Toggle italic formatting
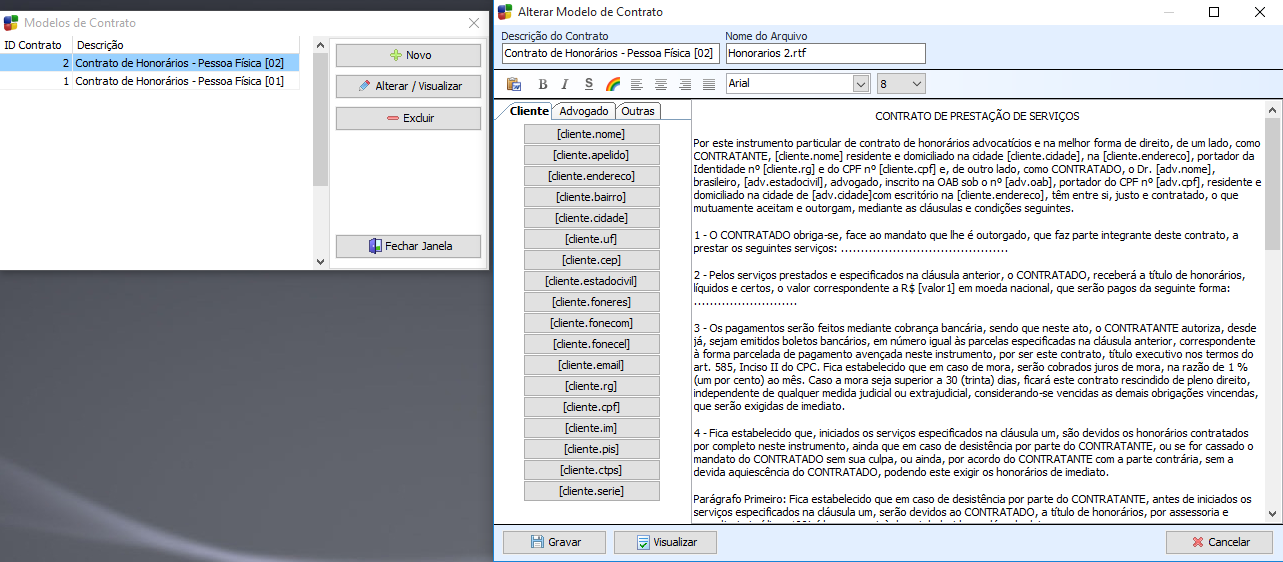Image resolution: width=1283 pixels, height=562 pixels. pyautogui.click(x=565, y=84)
